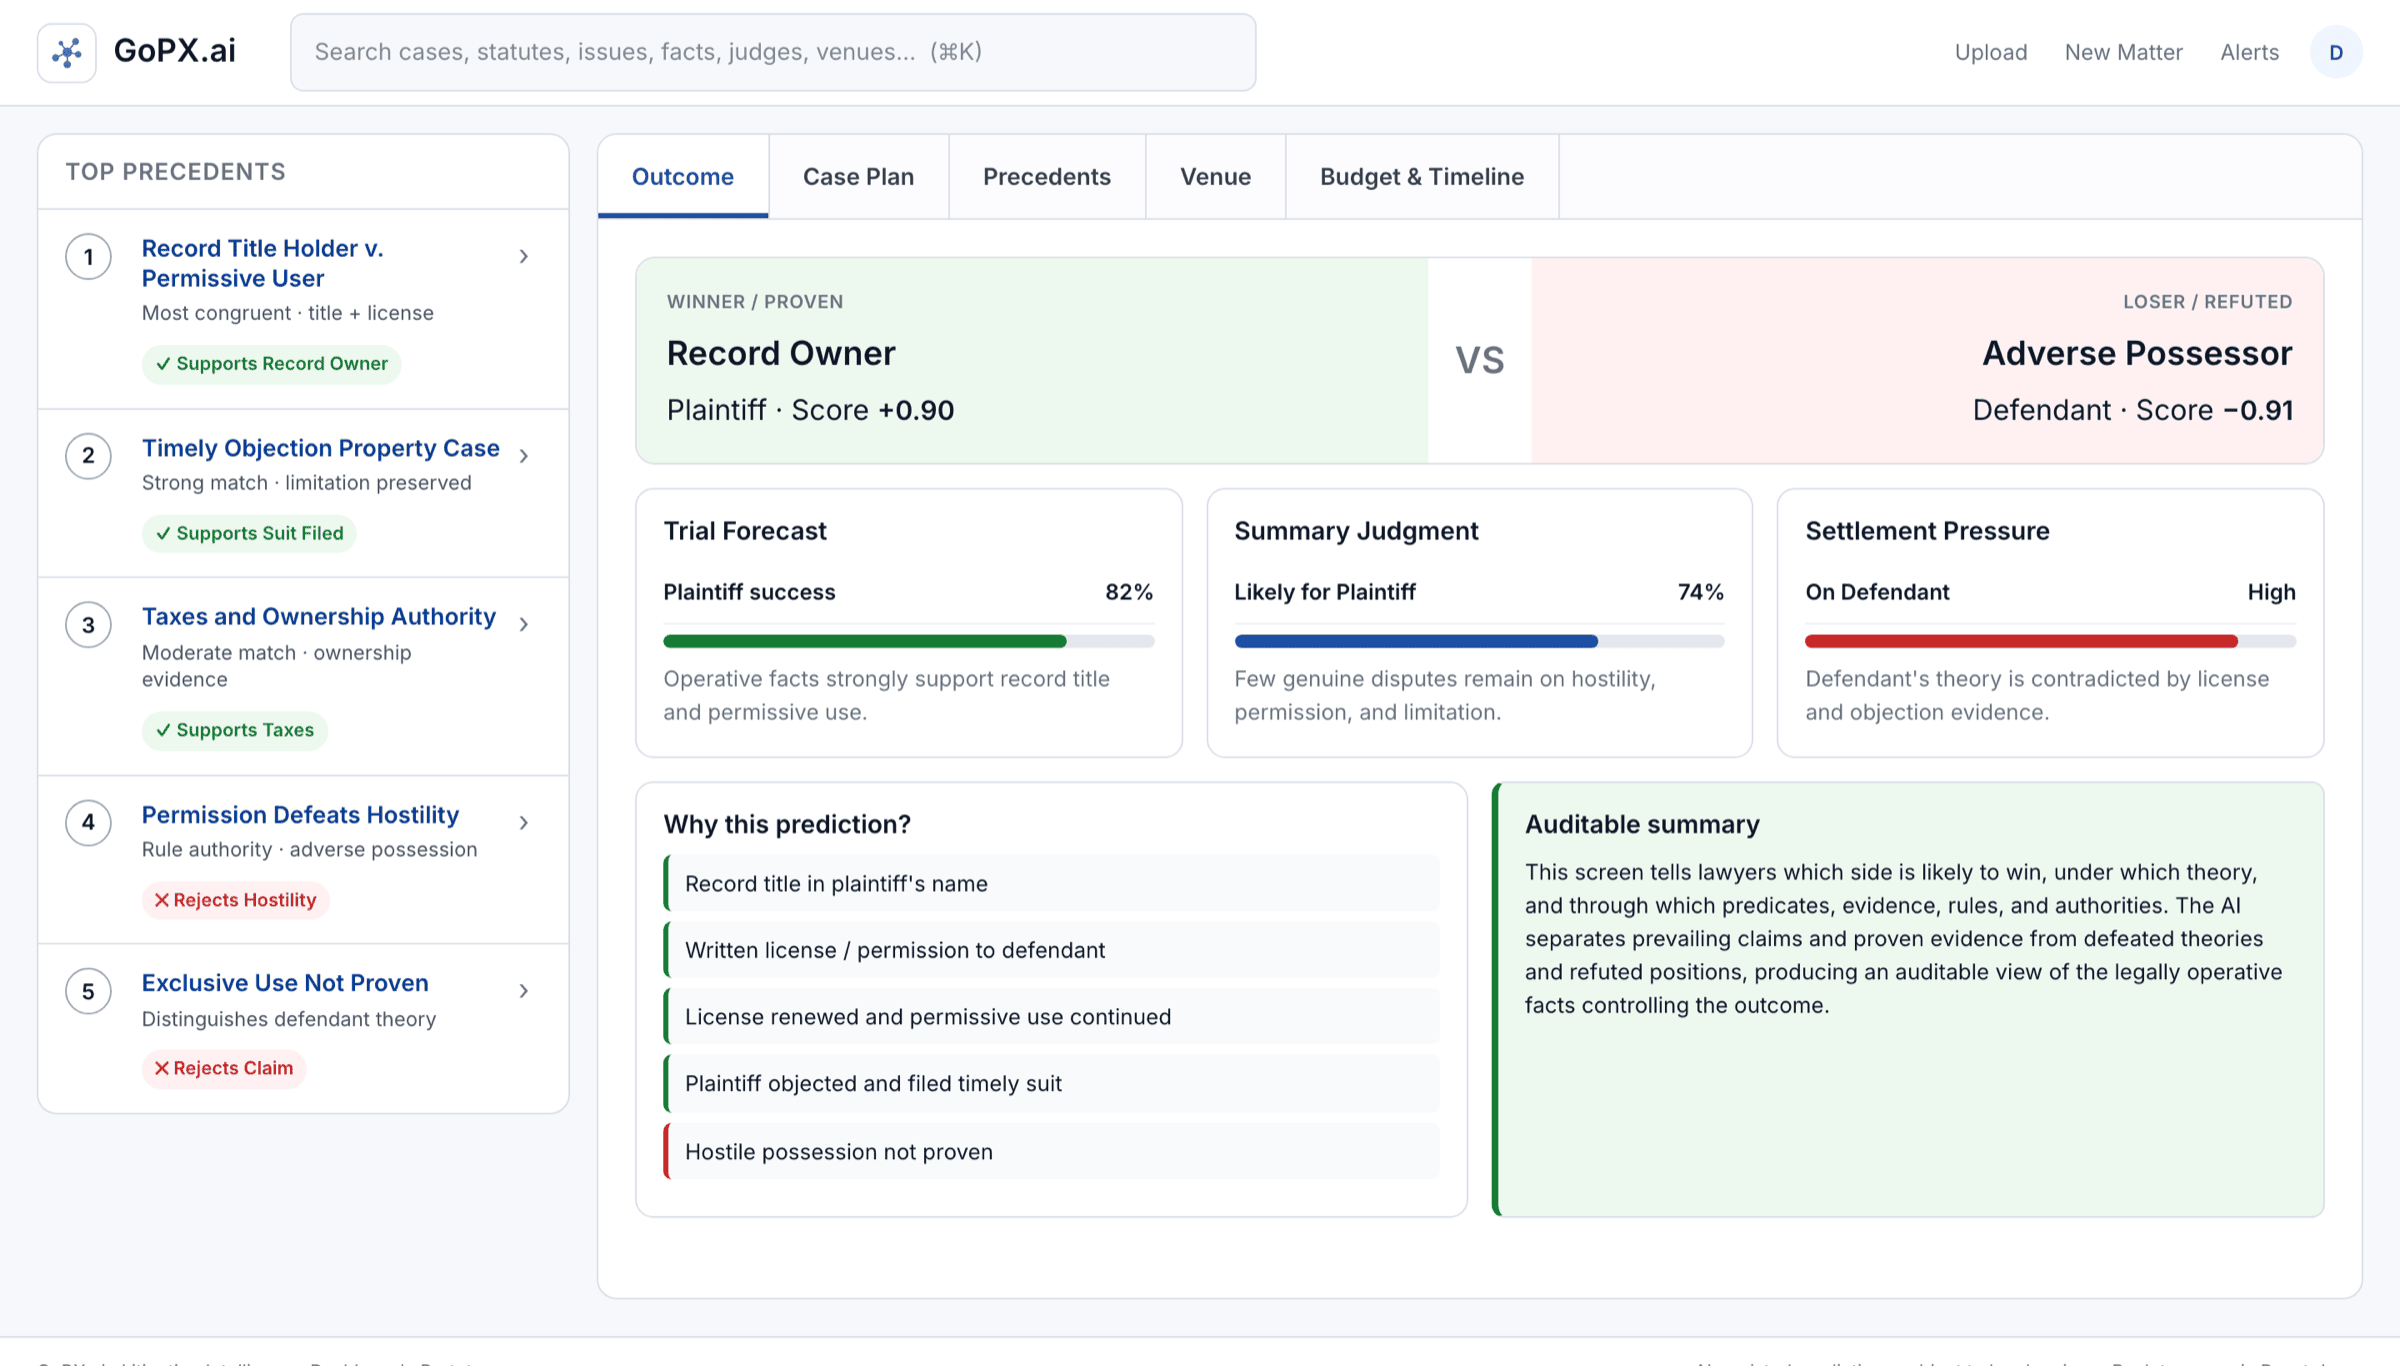2400x1366 pixels.
Task: Click the 'Why this prediction?' heading
Action: pyautogui.click(x=787, y=824)
